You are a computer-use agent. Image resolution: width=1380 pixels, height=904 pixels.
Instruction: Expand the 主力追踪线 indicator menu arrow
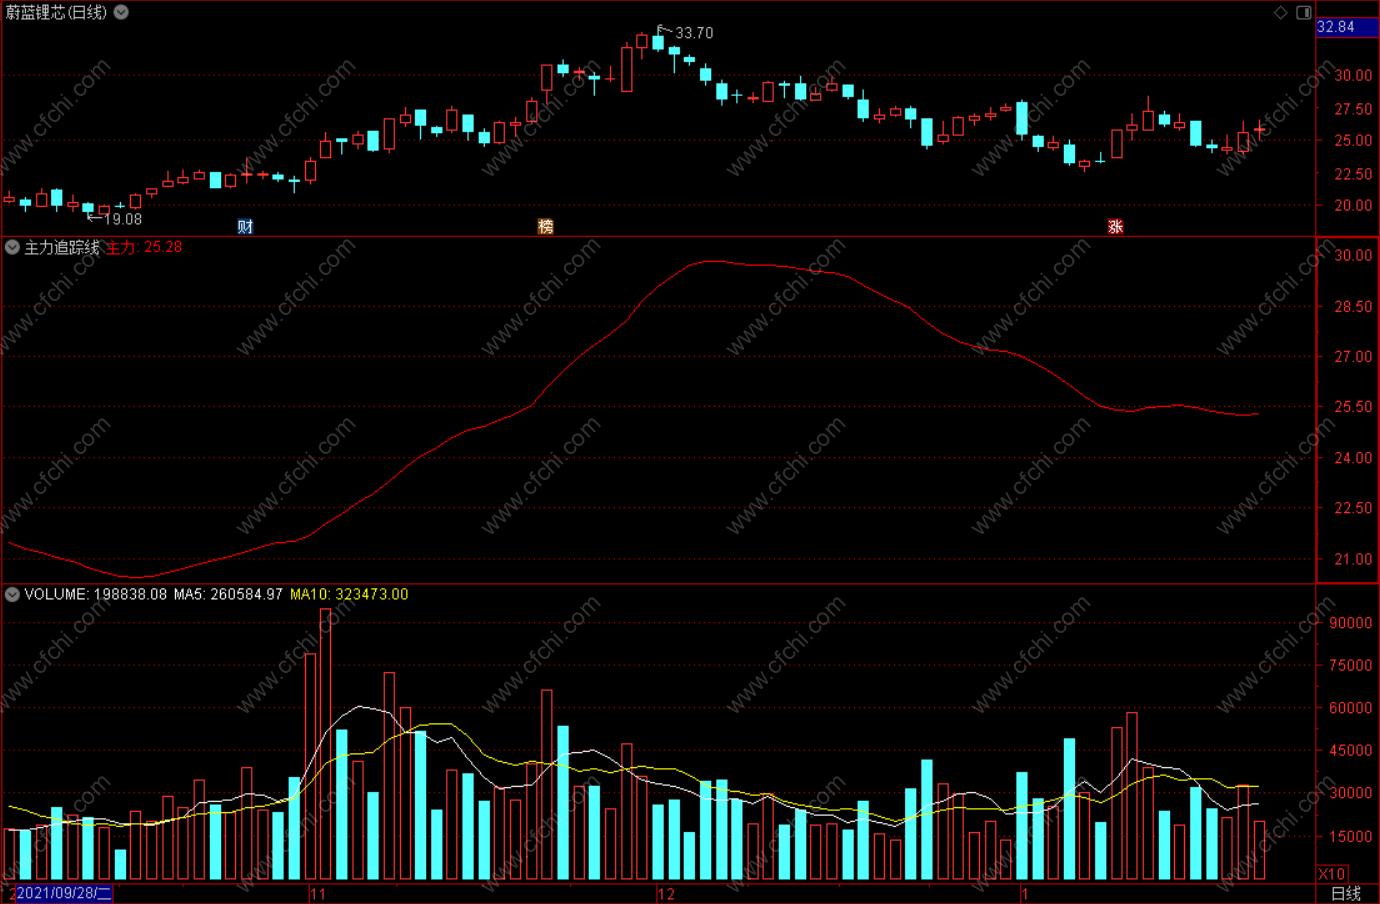12,247
